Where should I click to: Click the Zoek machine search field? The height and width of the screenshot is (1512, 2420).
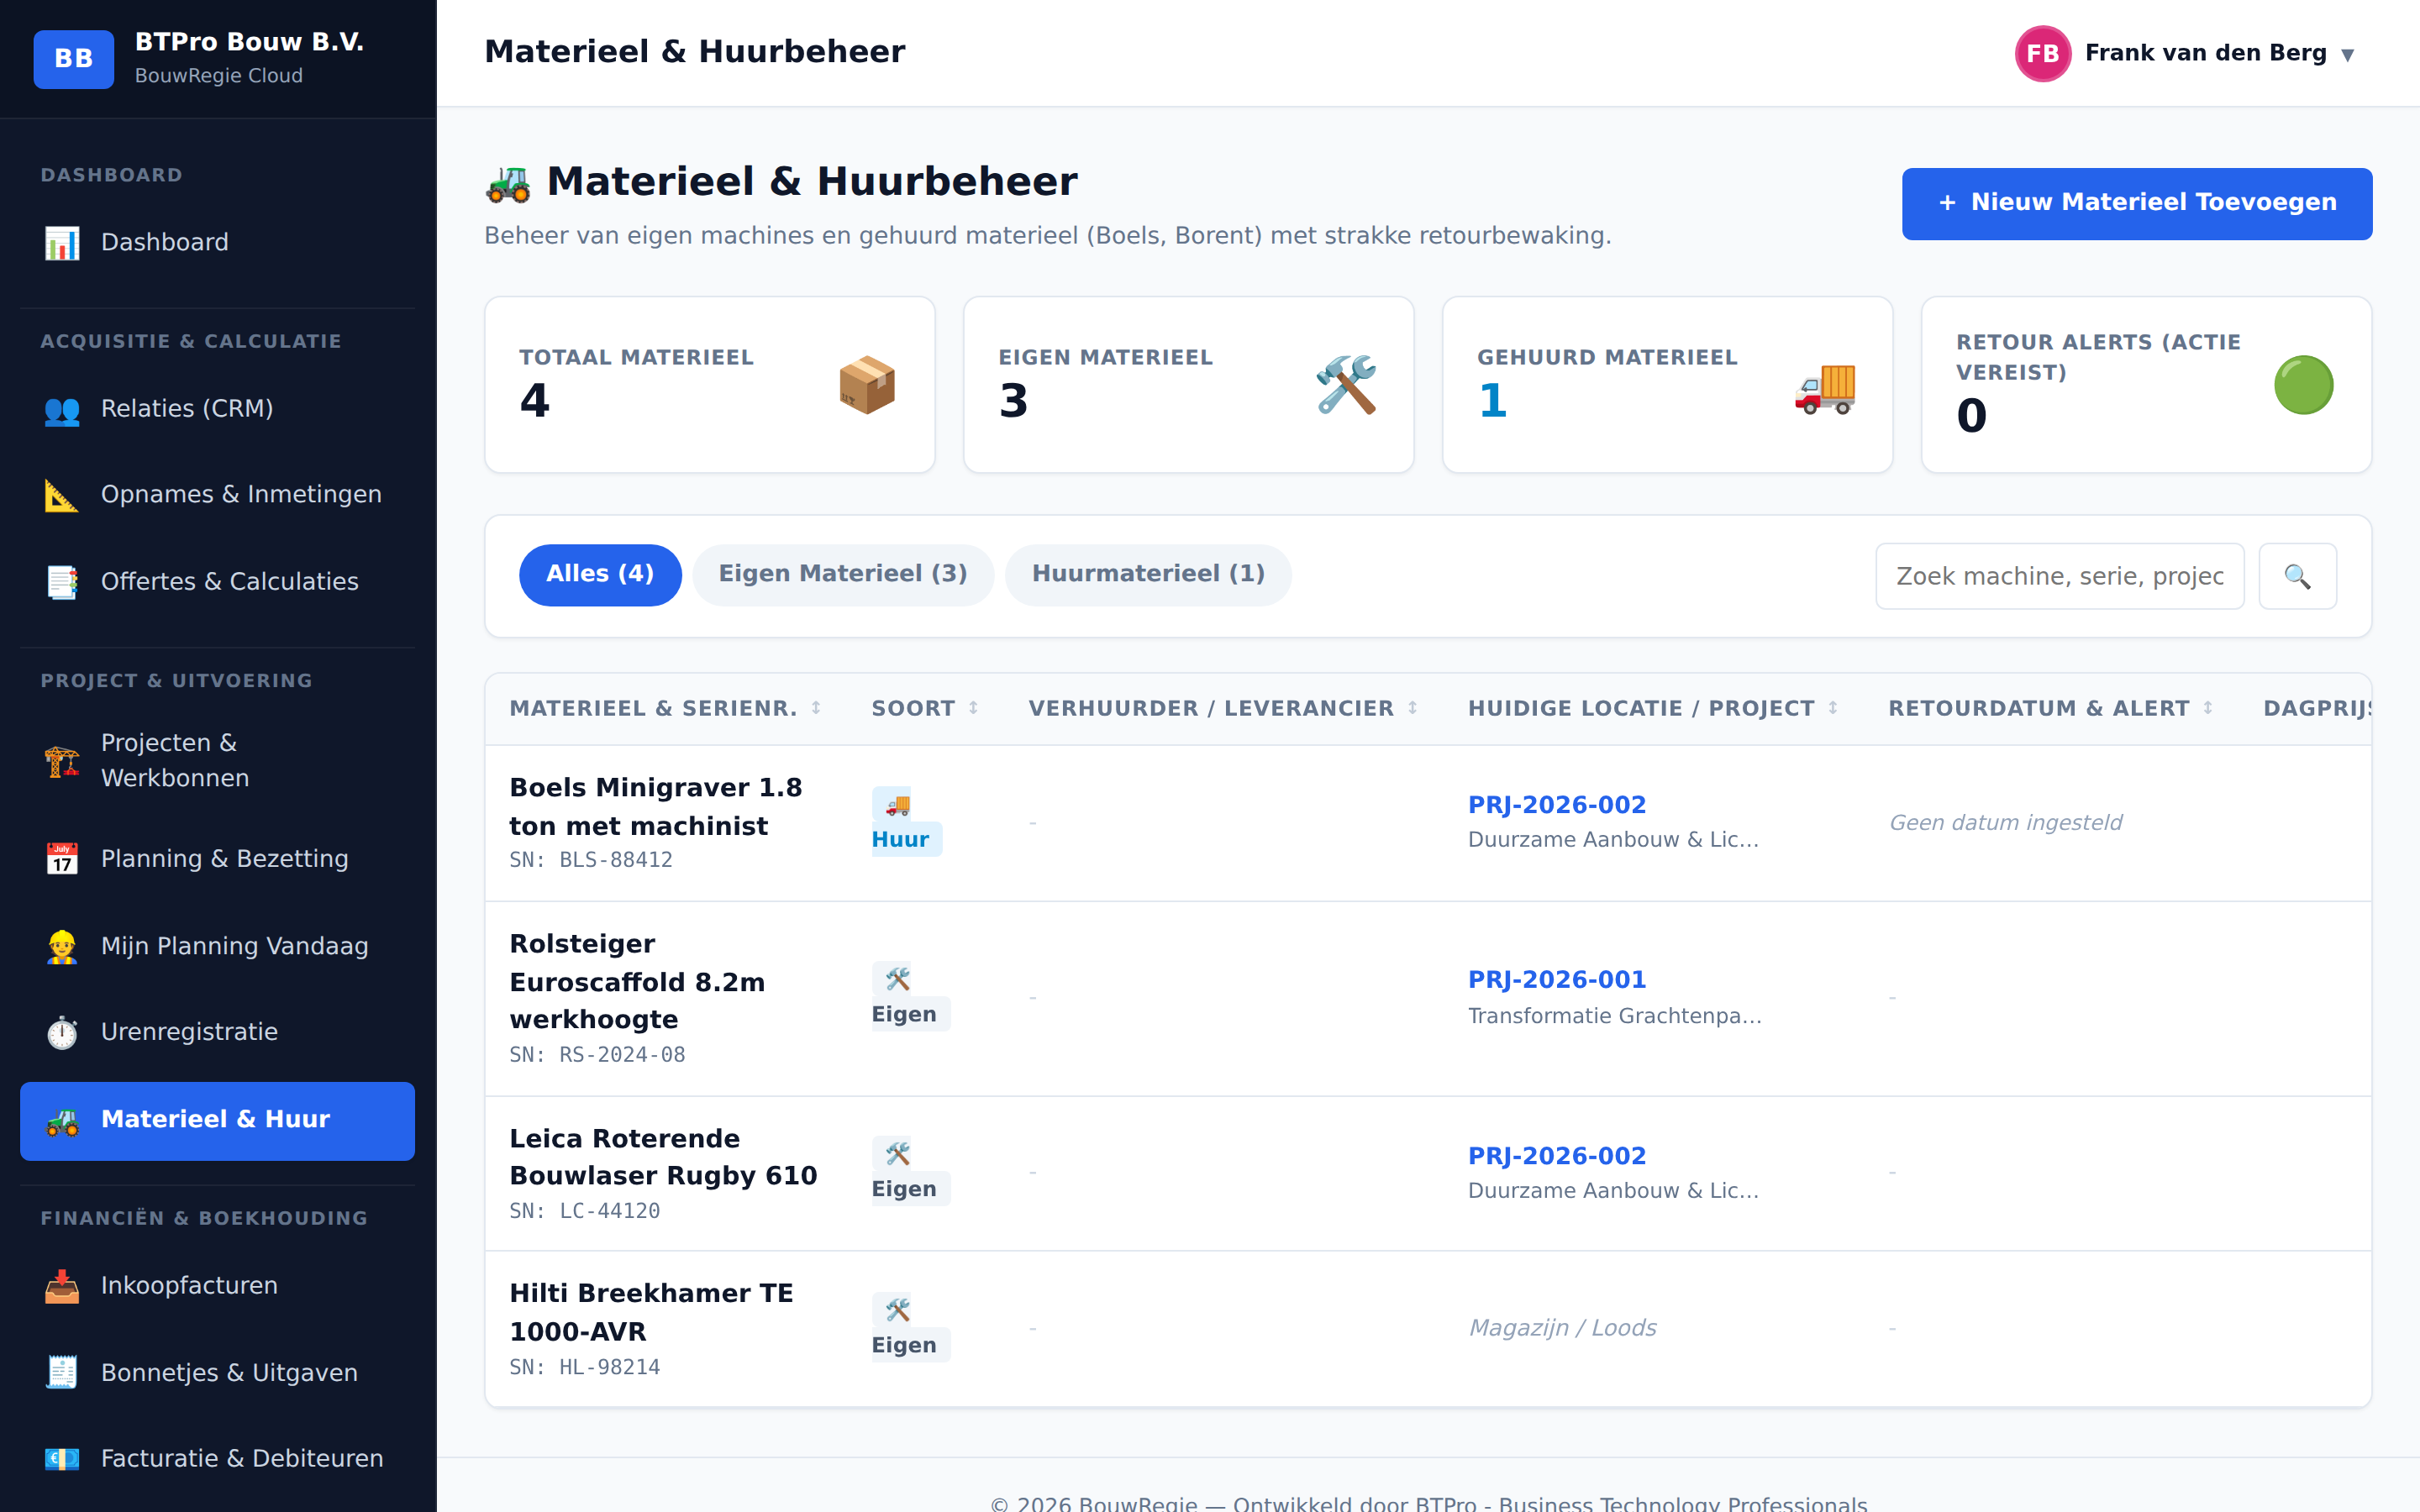[2060, 576]
